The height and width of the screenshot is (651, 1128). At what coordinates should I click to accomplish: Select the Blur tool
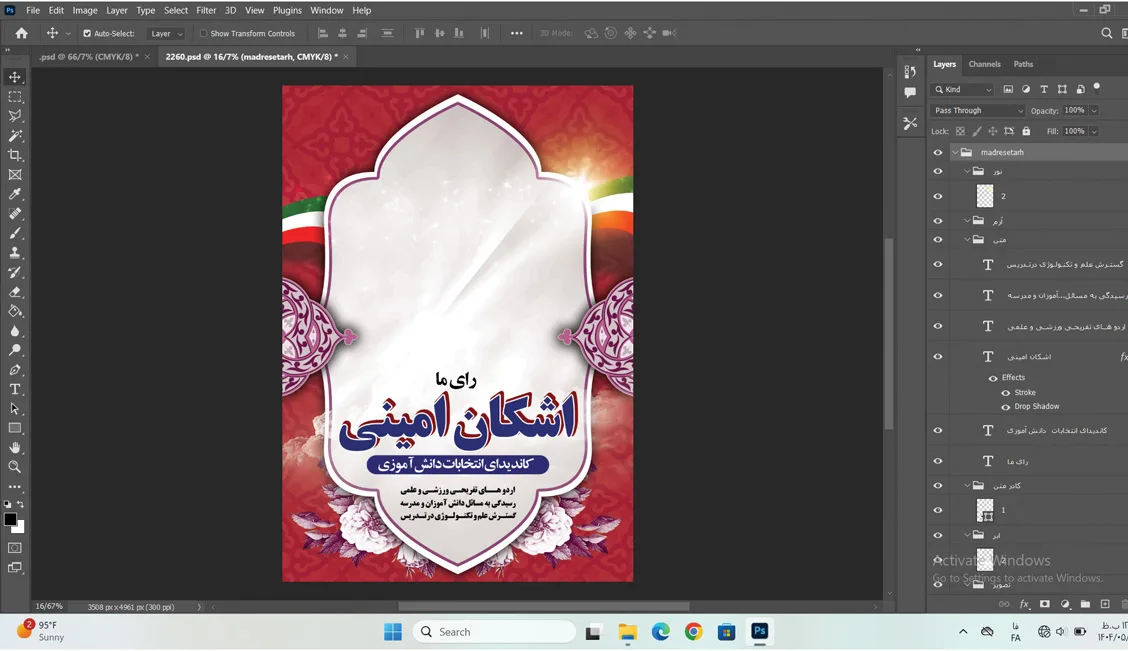click(14, 331)
